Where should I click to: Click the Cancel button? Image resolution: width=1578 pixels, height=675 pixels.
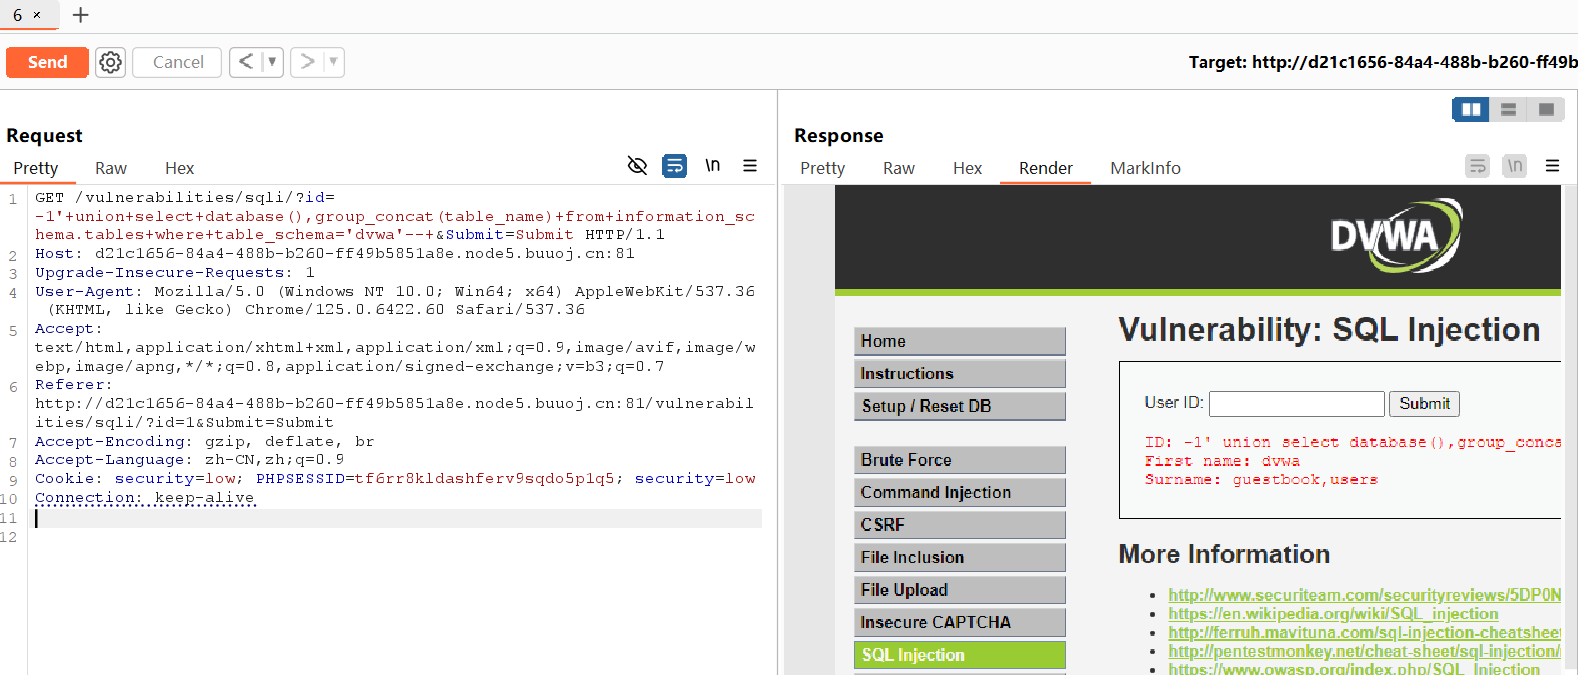pos(177,62)
